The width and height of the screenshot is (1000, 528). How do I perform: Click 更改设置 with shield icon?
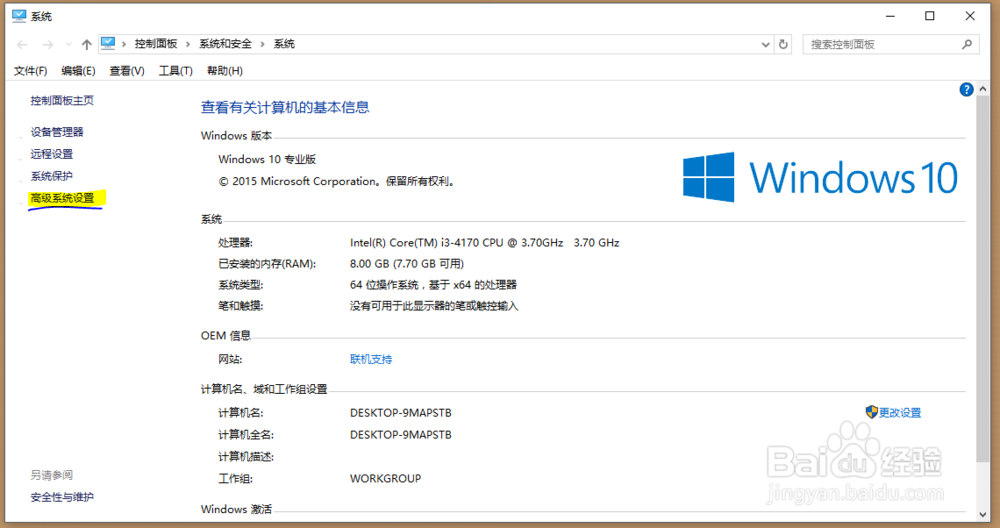(x=893, y=413)
